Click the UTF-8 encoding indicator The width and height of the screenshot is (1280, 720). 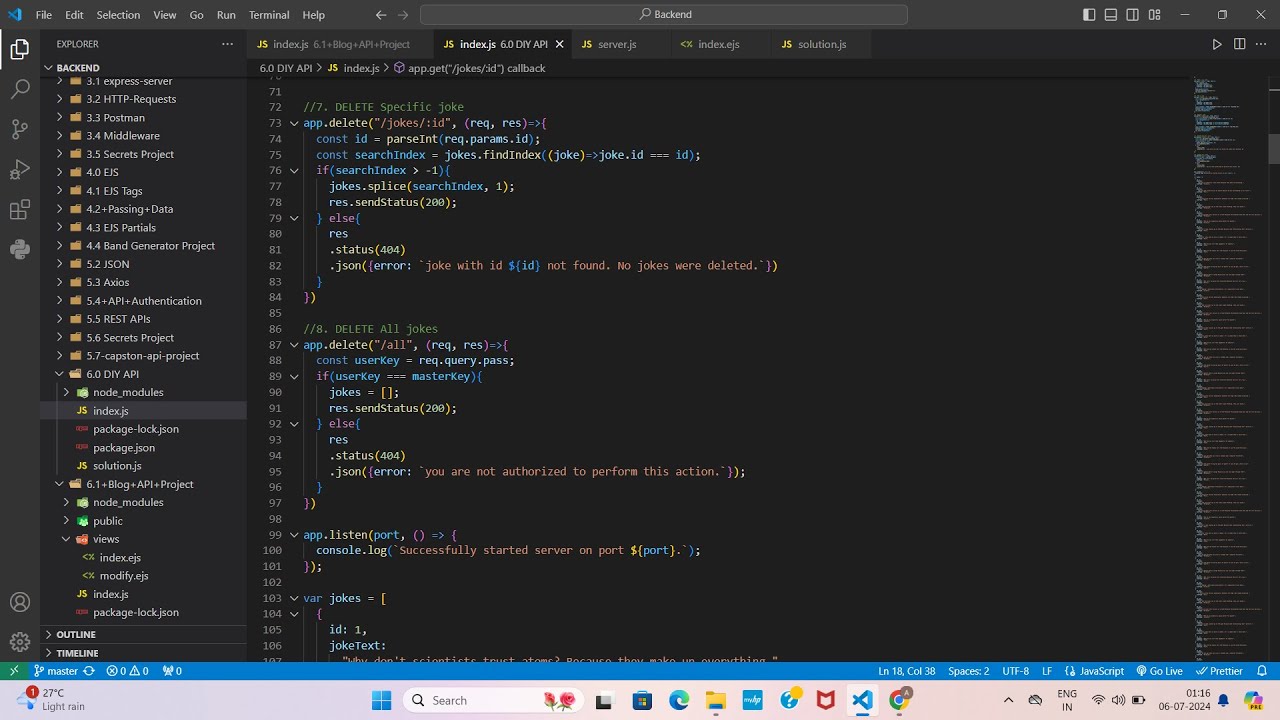click(1015, 671)
